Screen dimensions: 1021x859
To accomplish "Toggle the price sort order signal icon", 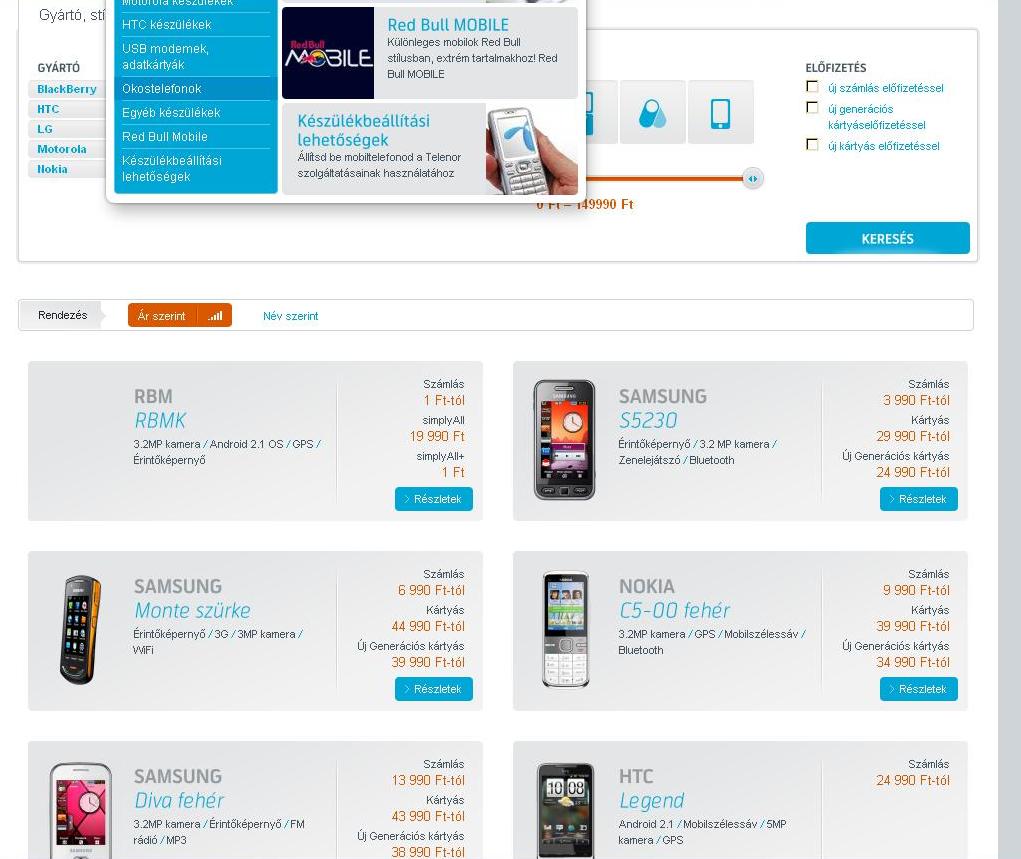I will pos(215,316).
